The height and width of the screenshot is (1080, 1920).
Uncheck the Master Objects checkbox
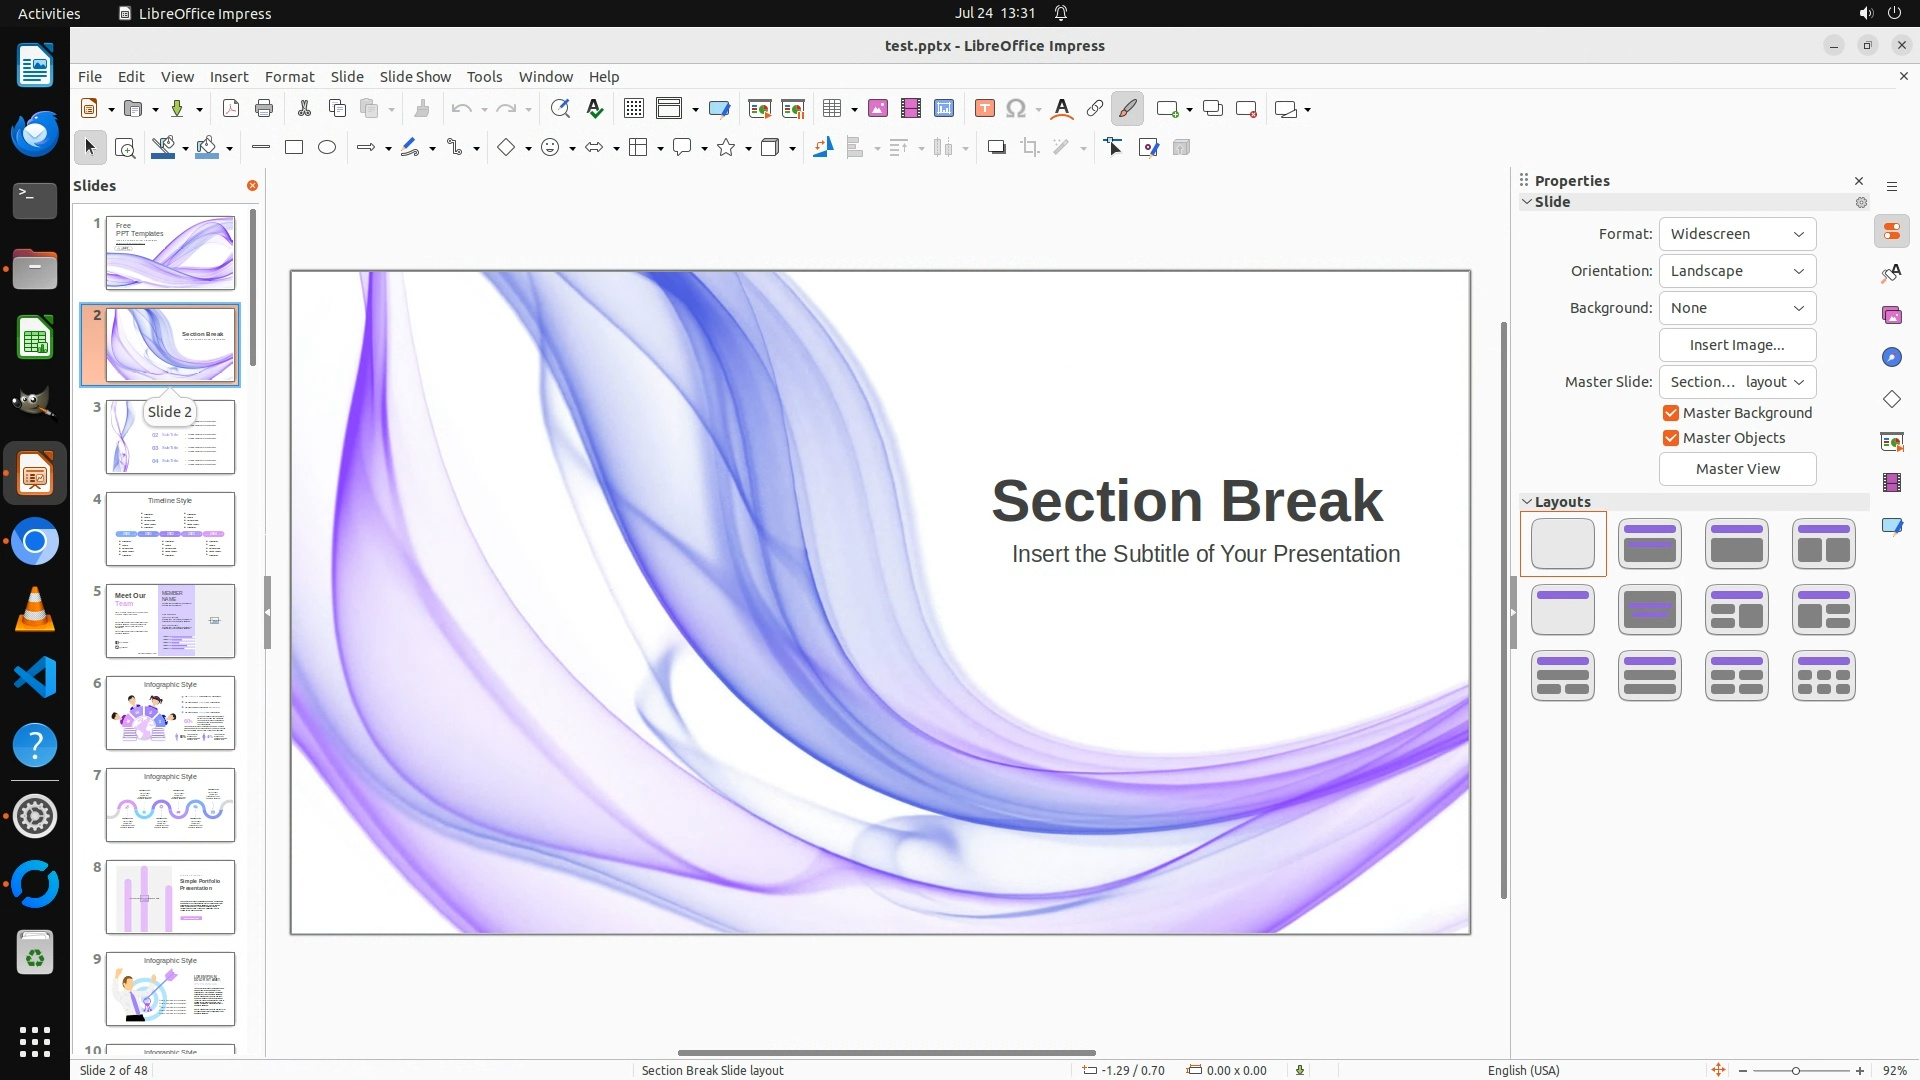[1670, 438]
